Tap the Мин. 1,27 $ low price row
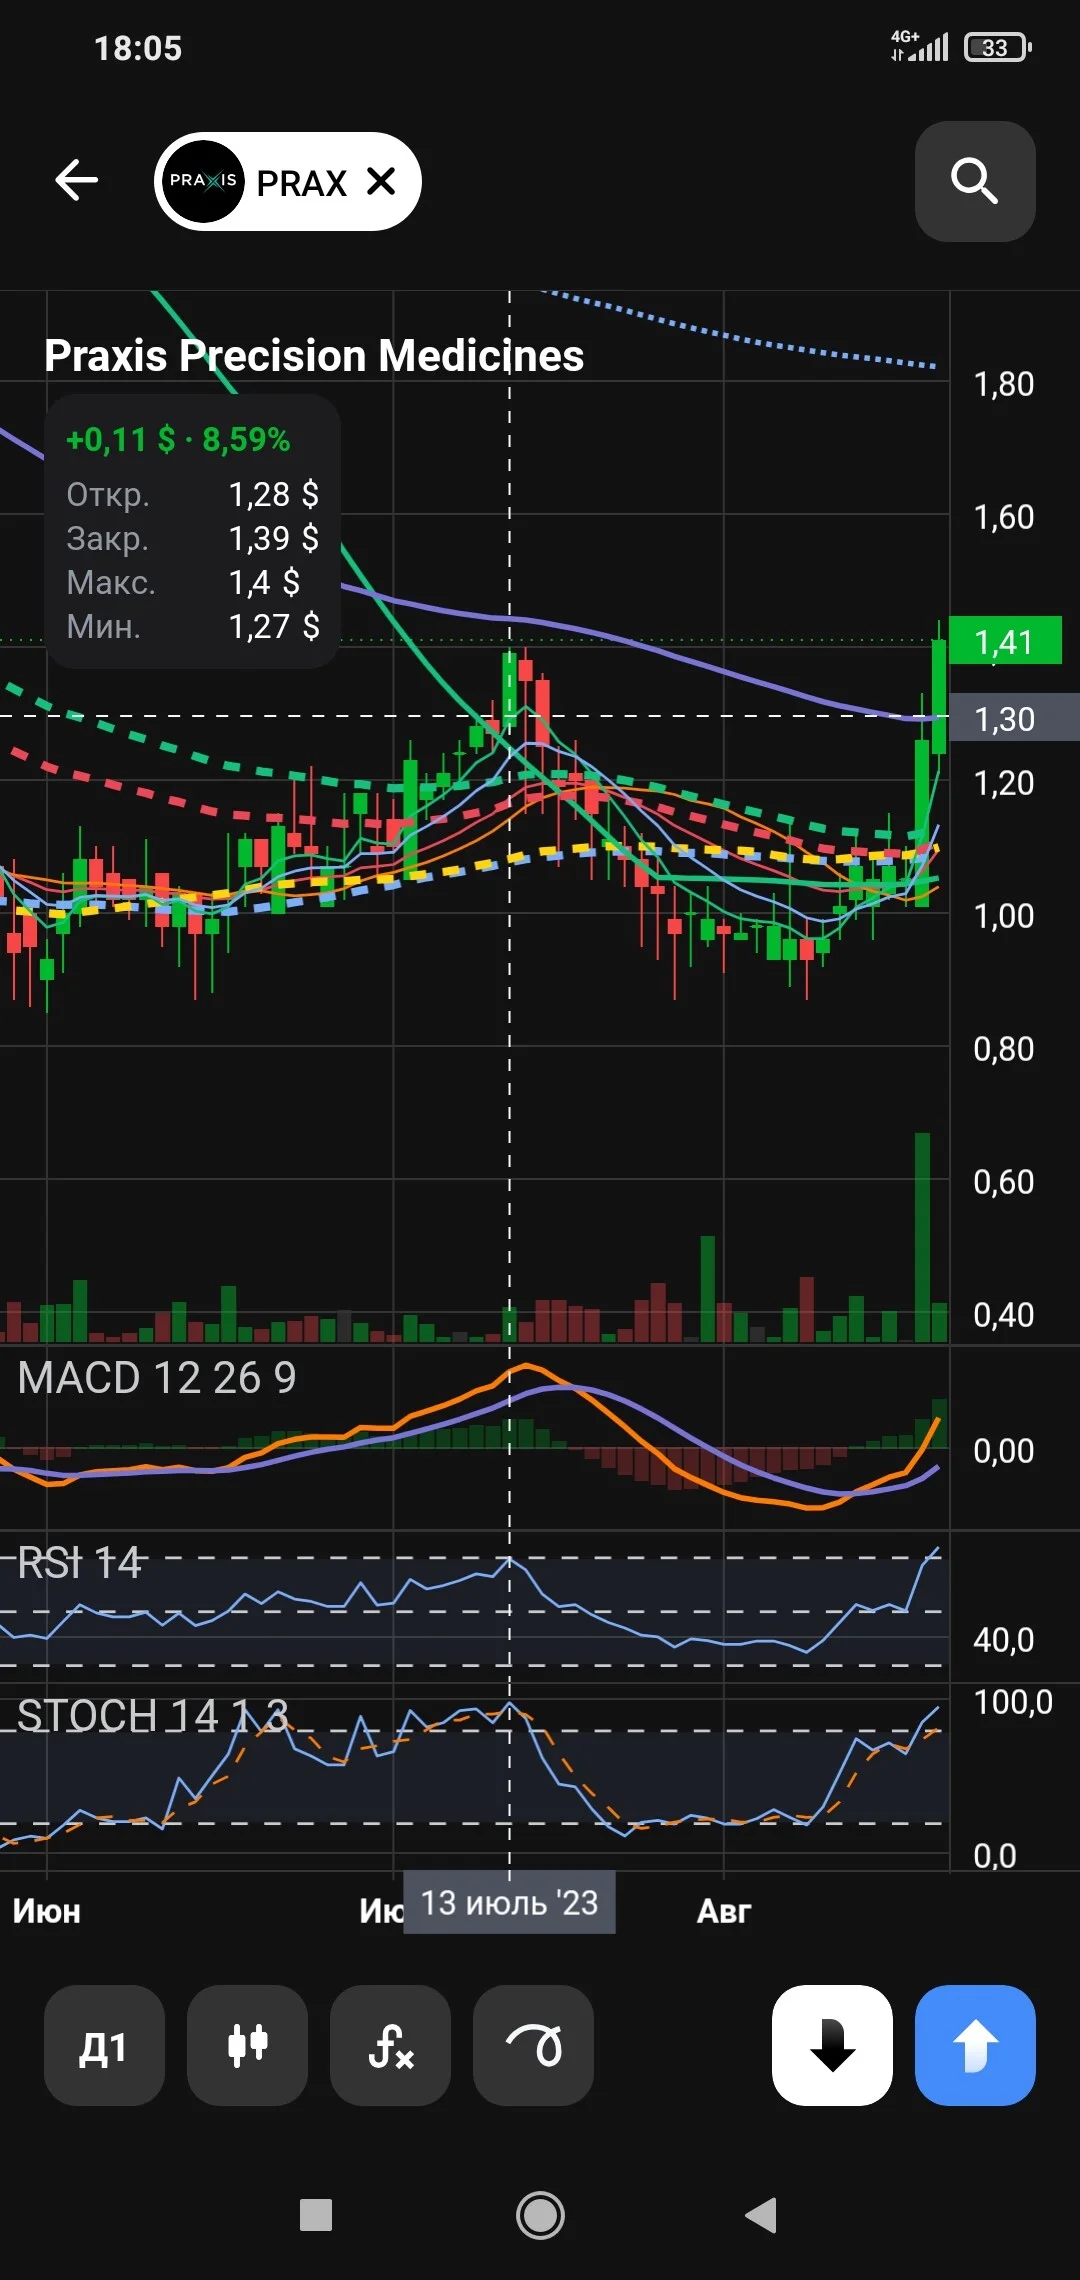This screenshot has width=1080, height=2280. coord(193,626)
